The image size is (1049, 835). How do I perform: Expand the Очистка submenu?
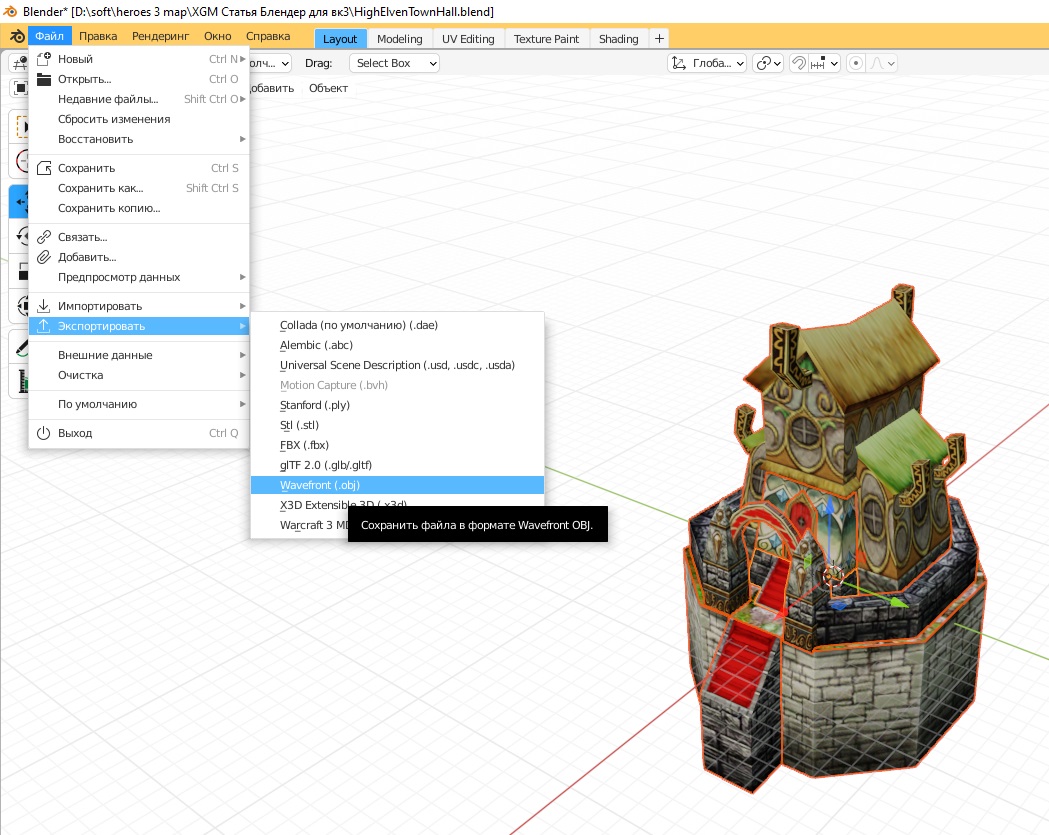139,375
